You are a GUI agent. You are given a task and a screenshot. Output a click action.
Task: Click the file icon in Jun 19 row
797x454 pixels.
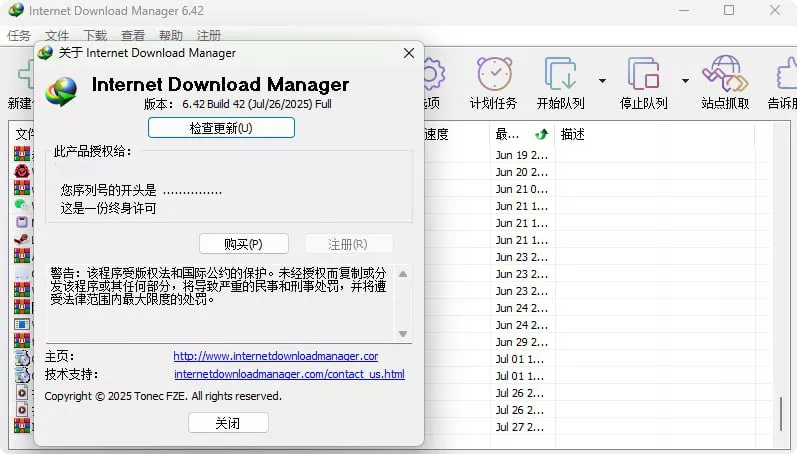(x=22, y=154)
